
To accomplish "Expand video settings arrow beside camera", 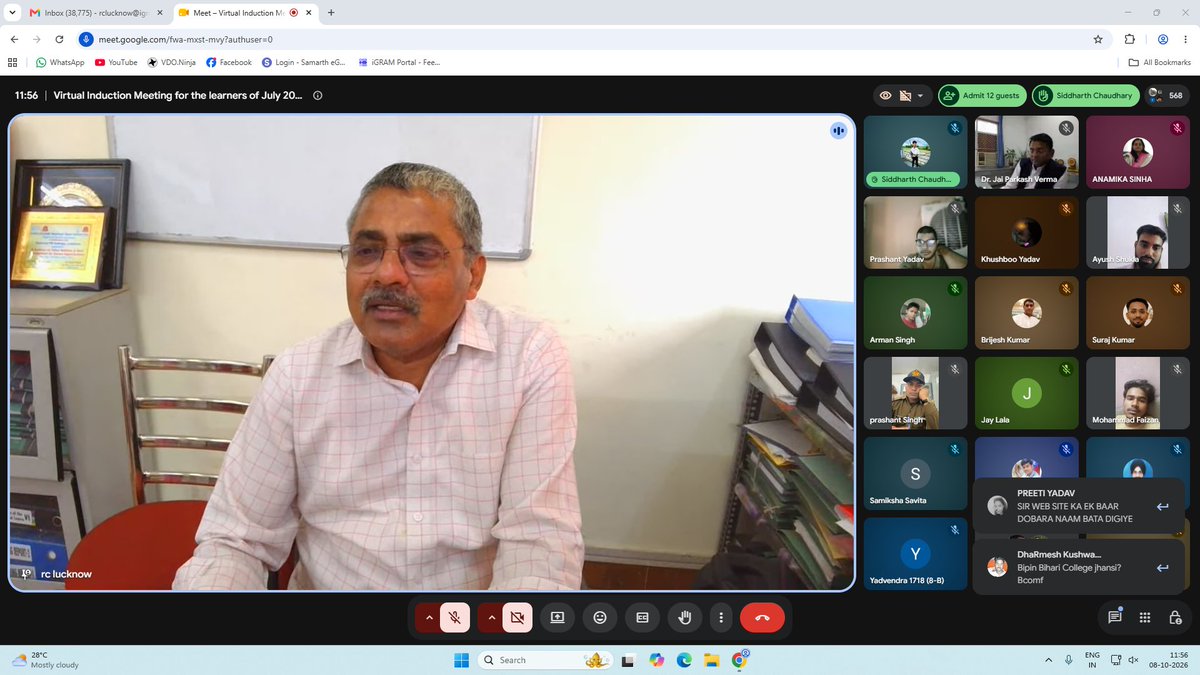I will pyautogui.click(x=491, y=618).
